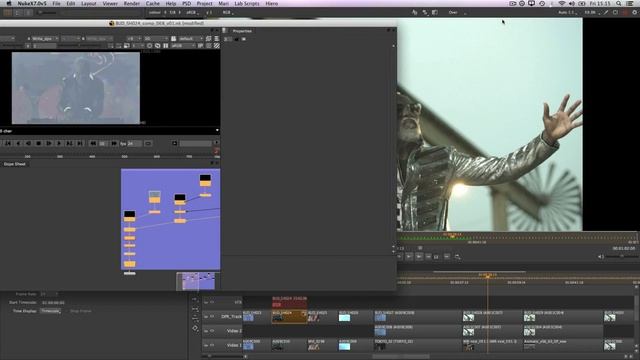This screenshot has height=360, width=640.
Task: Toggle the frame range lock icon
Action: click(x=174, y=143)
